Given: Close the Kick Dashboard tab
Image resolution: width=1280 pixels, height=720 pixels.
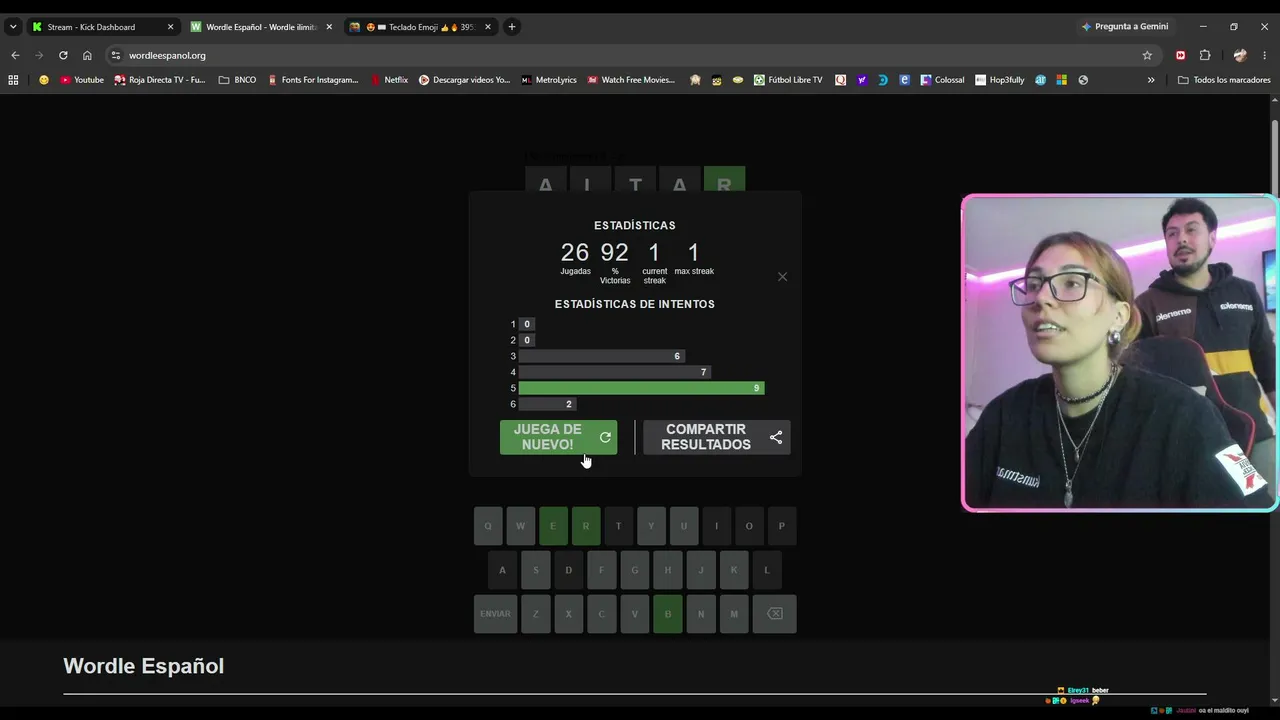Looking at the screenshot, I should pos(170,27).
